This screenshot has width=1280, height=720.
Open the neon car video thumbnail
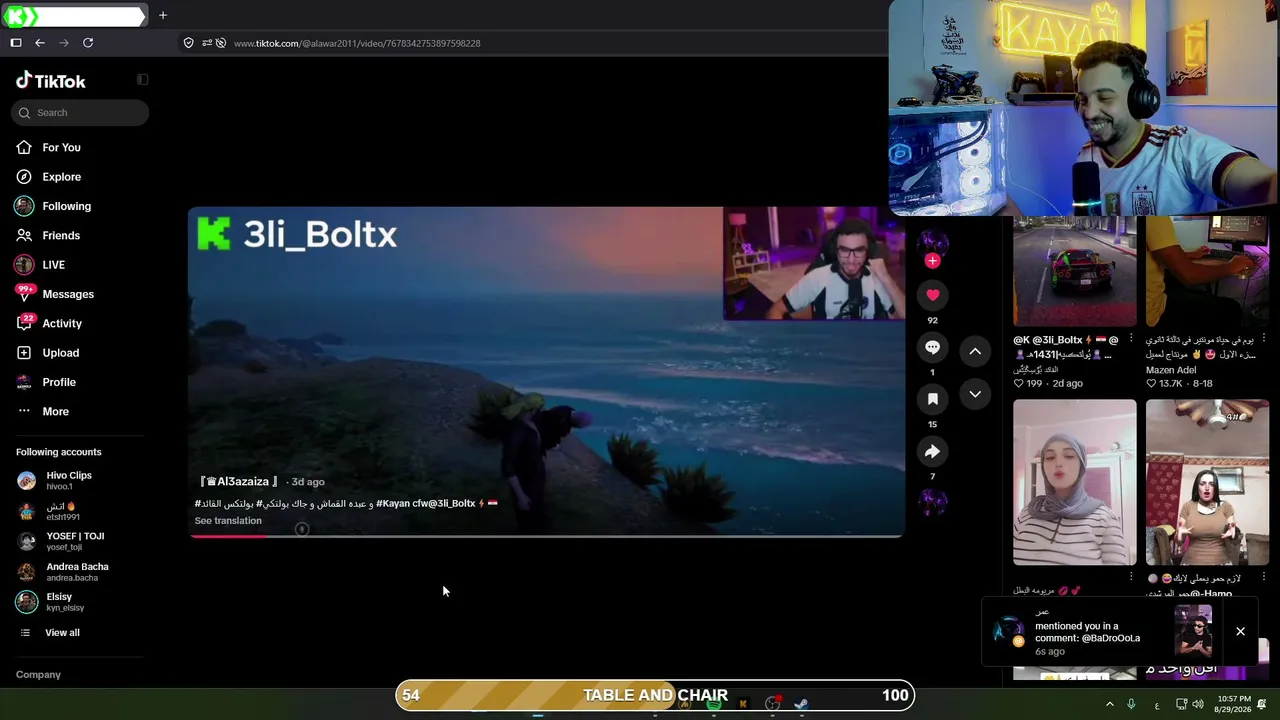1075,271
